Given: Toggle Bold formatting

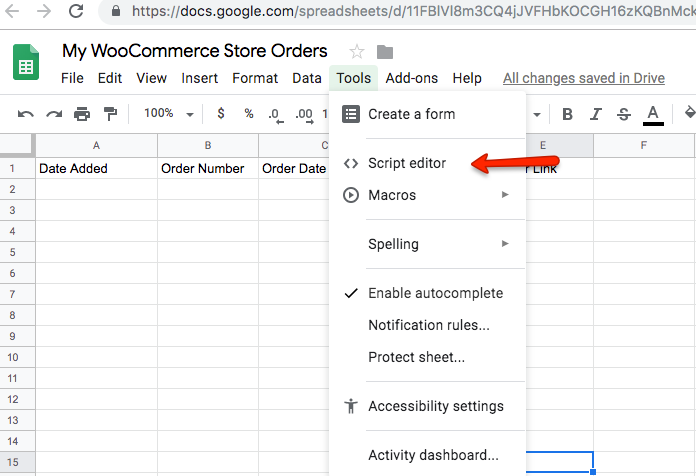Looking at the screenshot, I should click(567, 114).
